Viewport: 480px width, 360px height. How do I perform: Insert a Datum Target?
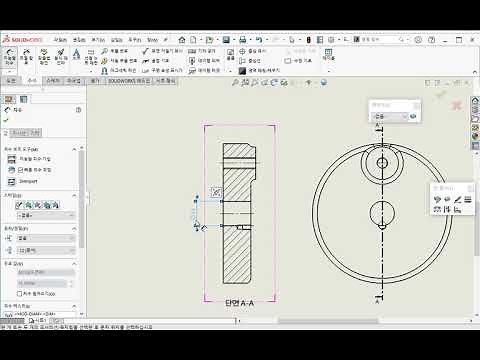coord(204,70)
